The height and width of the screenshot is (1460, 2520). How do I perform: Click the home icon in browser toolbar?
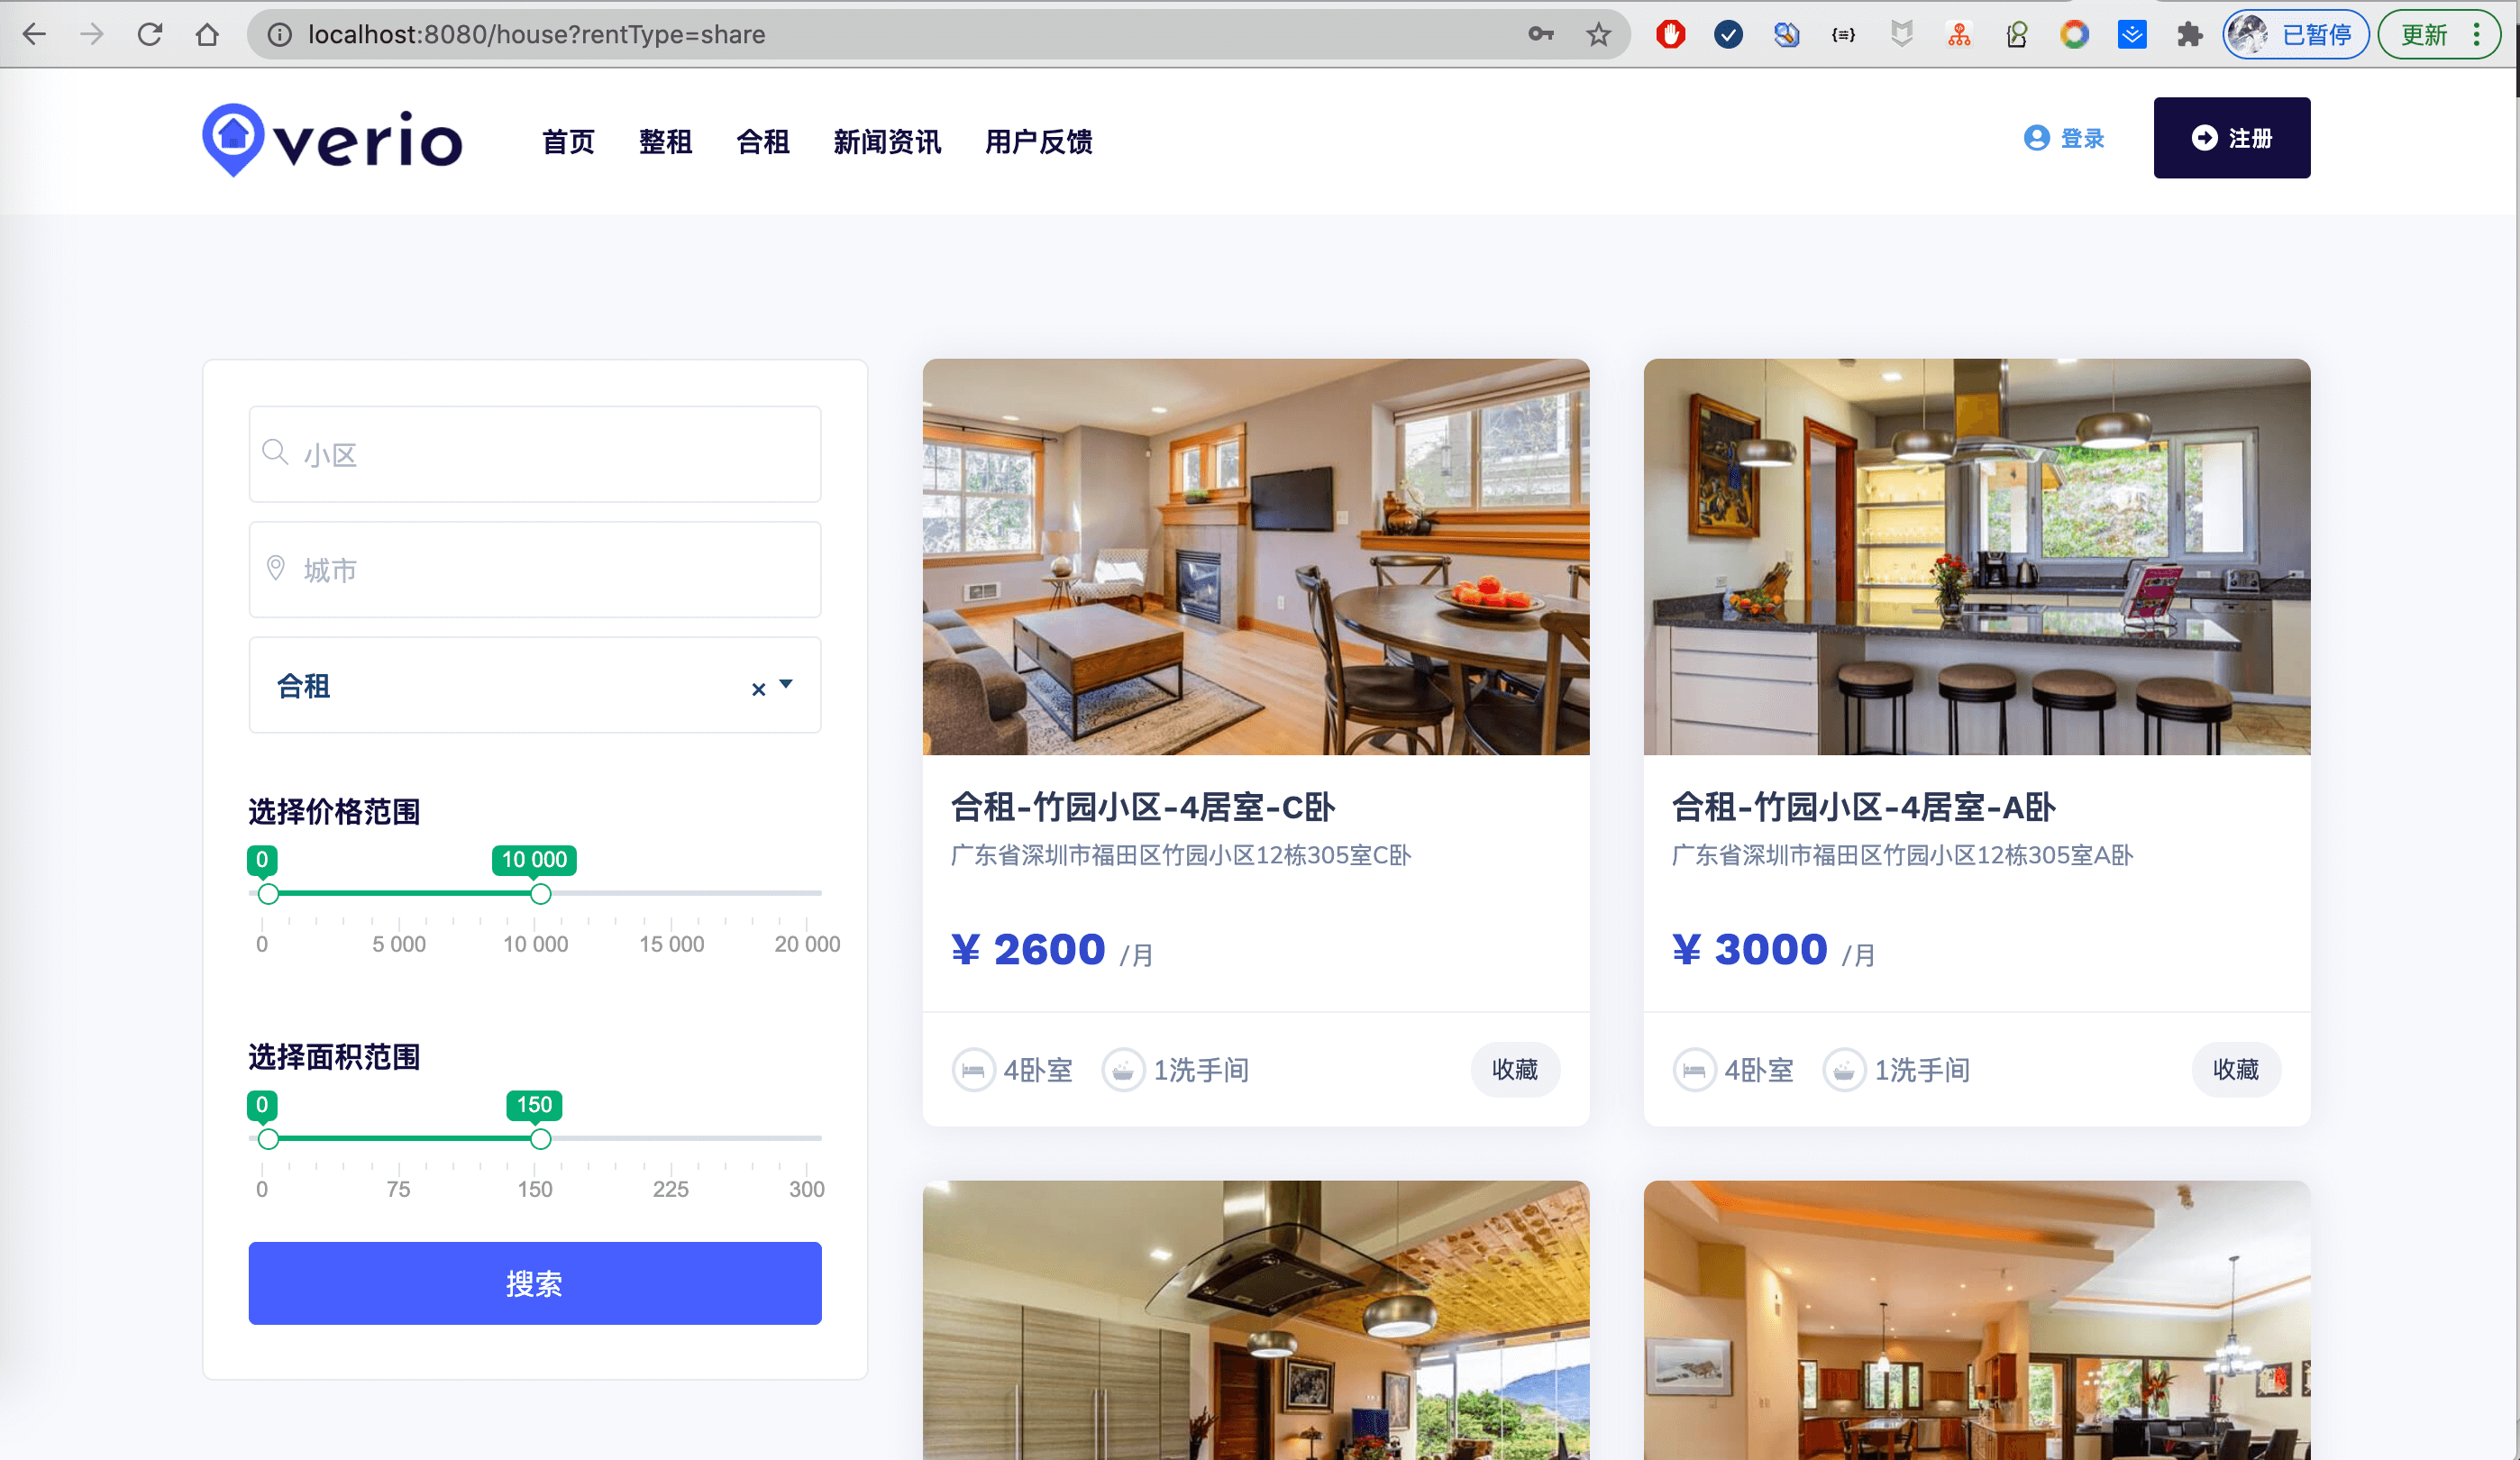click(207, 34)
